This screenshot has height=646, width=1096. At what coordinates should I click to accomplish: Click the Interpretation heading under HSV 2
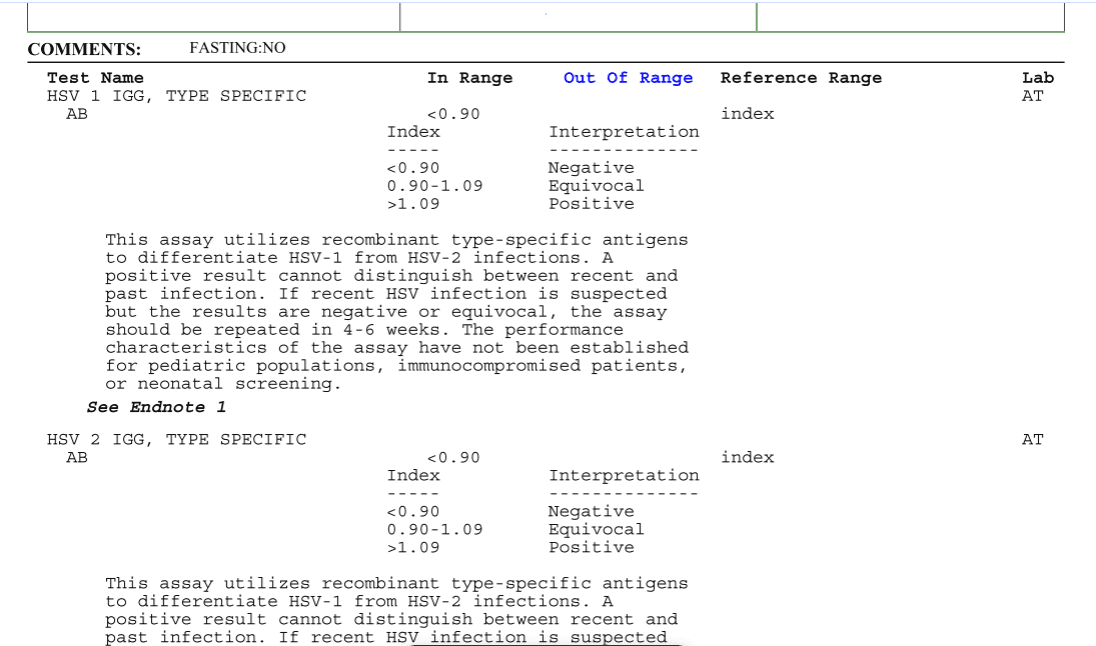pyautogui.click(x=624, y=476)
